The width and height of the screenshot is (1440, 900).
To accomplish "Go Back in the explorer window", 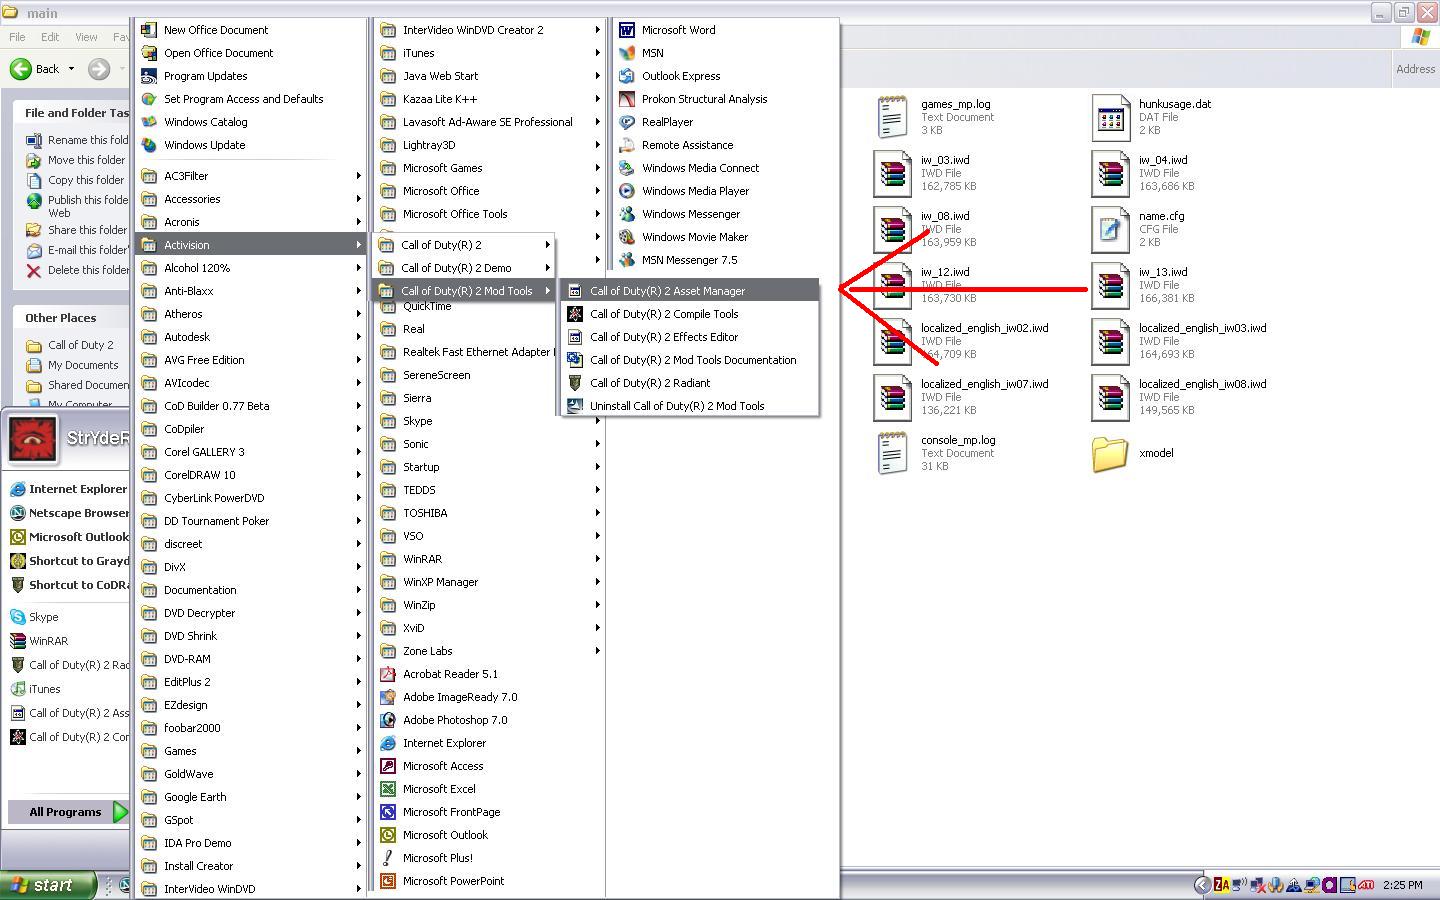I will [35, 69].
